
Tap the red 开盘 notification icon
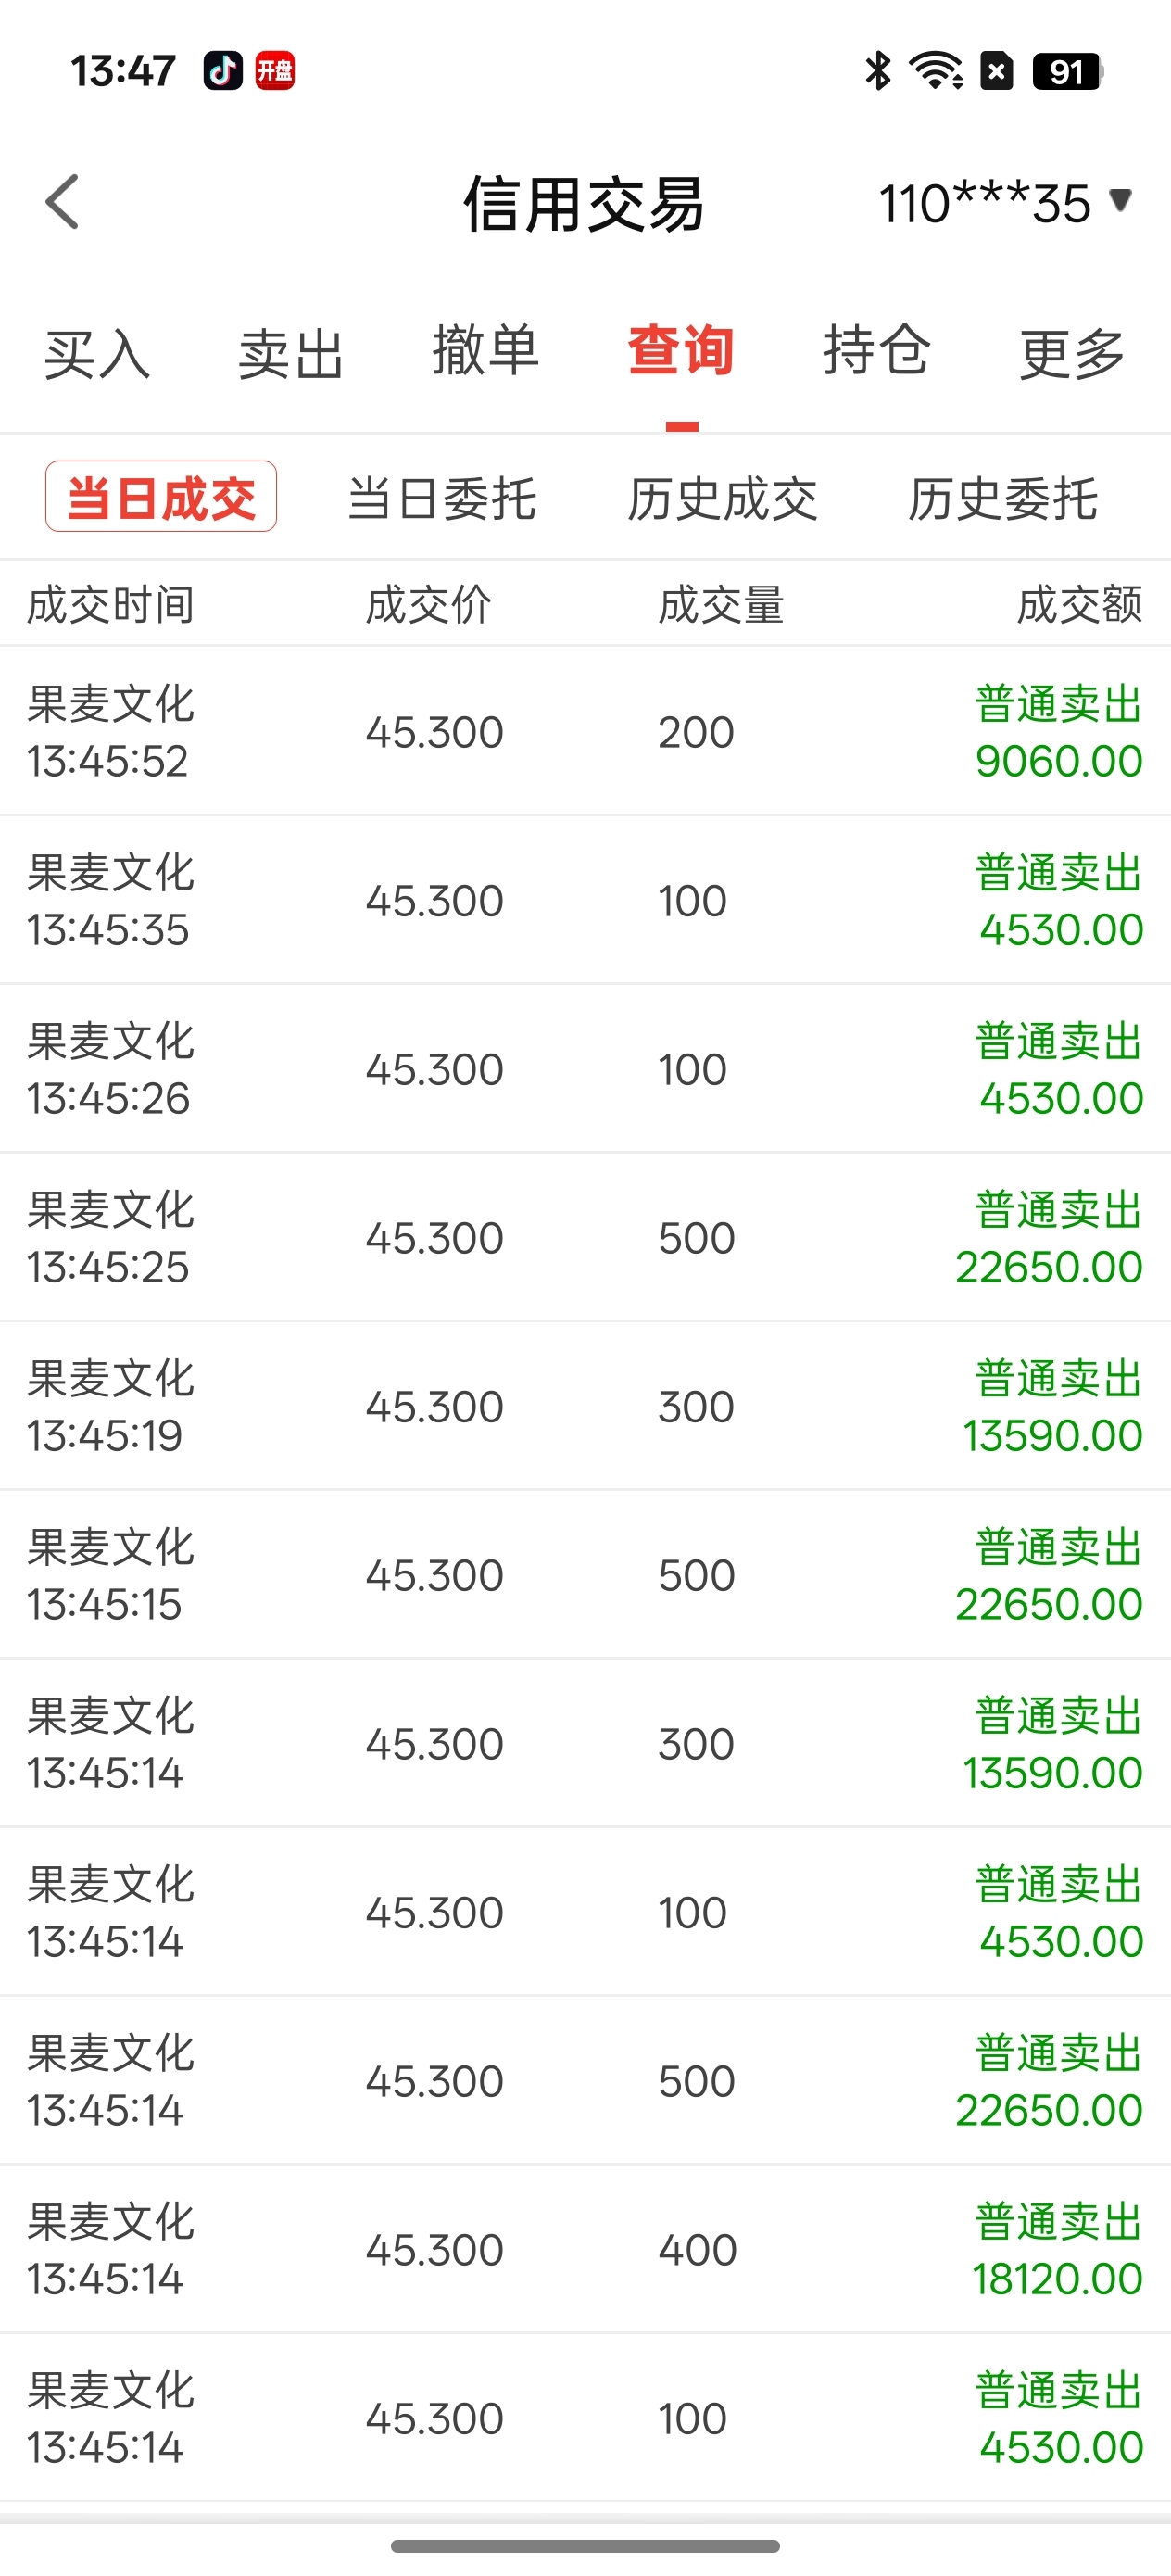[x=275, y=71]
